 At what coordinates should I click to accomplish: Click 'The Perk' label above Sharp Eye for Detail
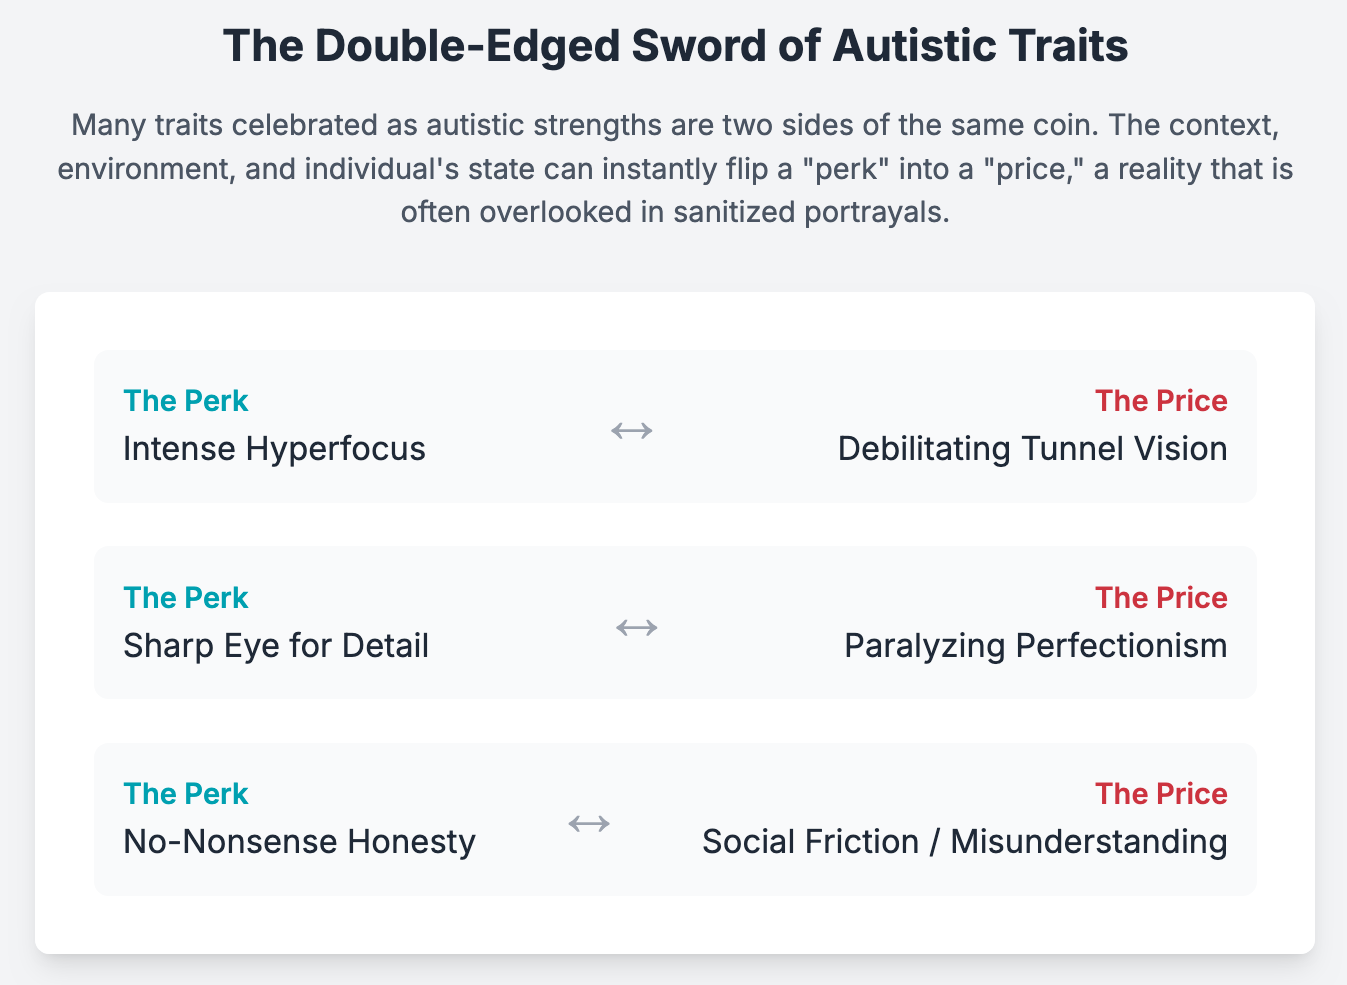185,598
